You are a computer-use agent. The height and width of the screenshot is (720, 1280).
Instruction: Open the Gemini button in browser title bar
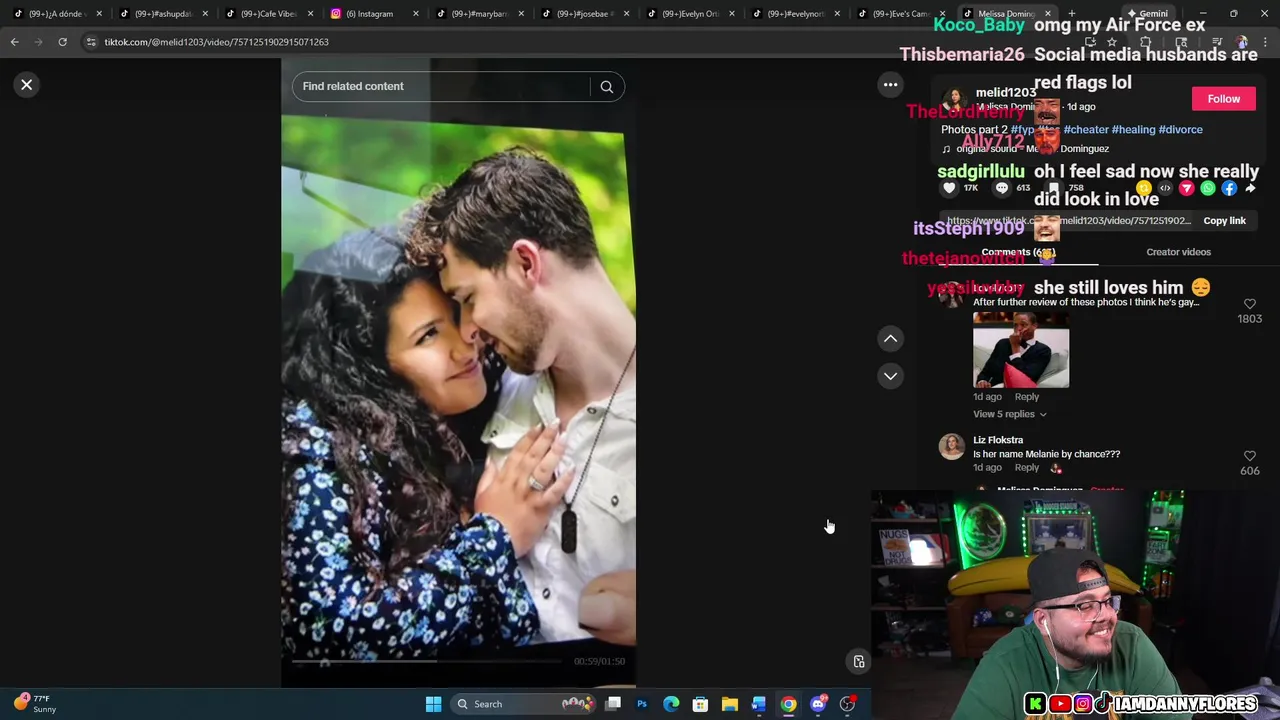pos(1147,14)
